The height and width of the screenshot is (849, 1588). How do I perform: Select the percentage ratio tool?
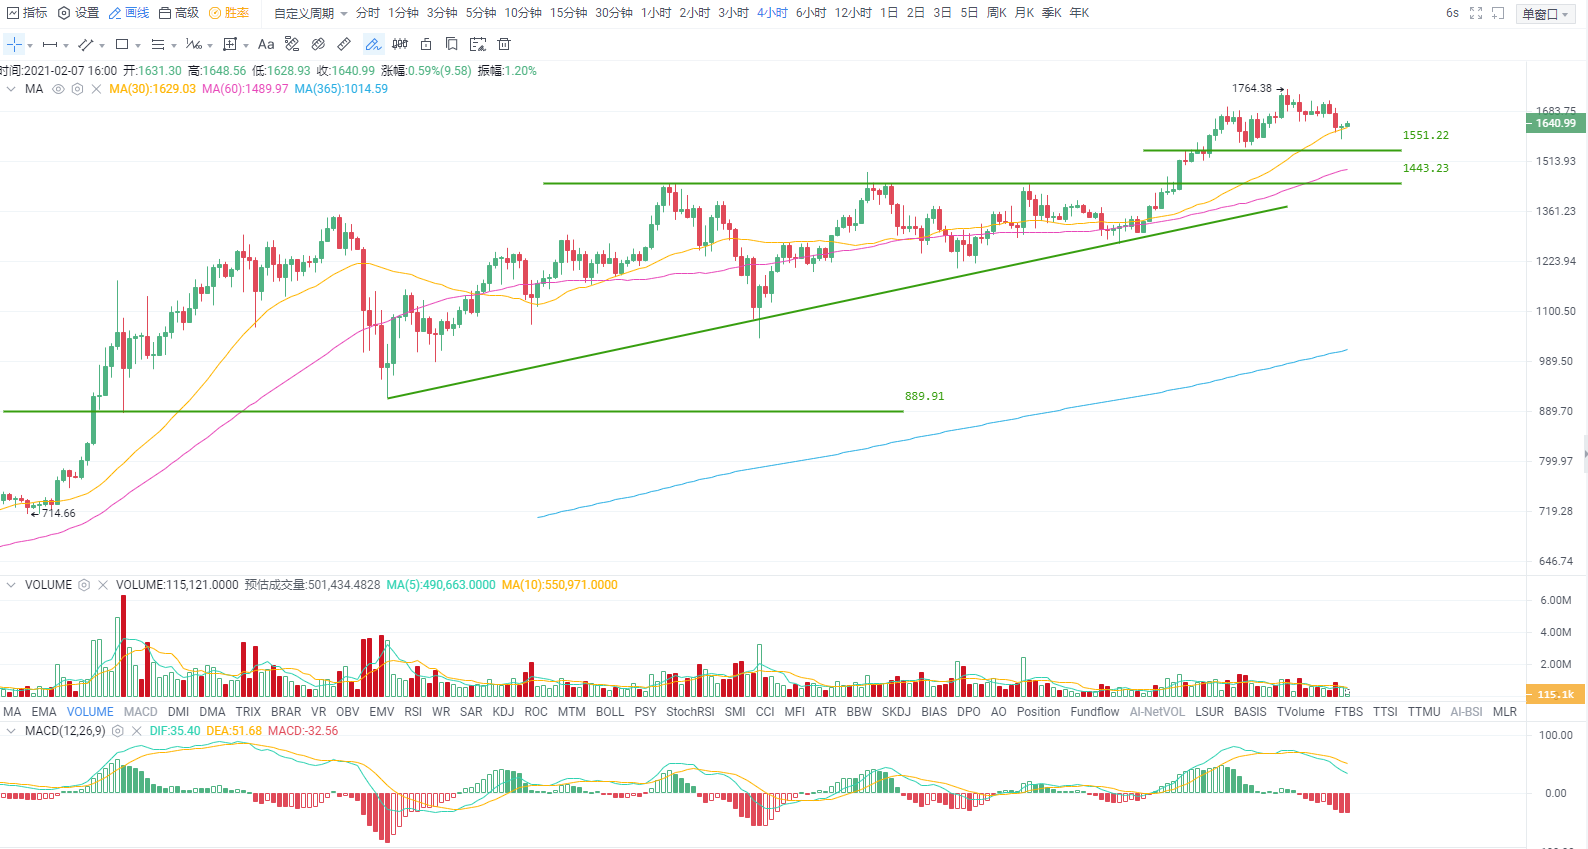coord(194,44)
